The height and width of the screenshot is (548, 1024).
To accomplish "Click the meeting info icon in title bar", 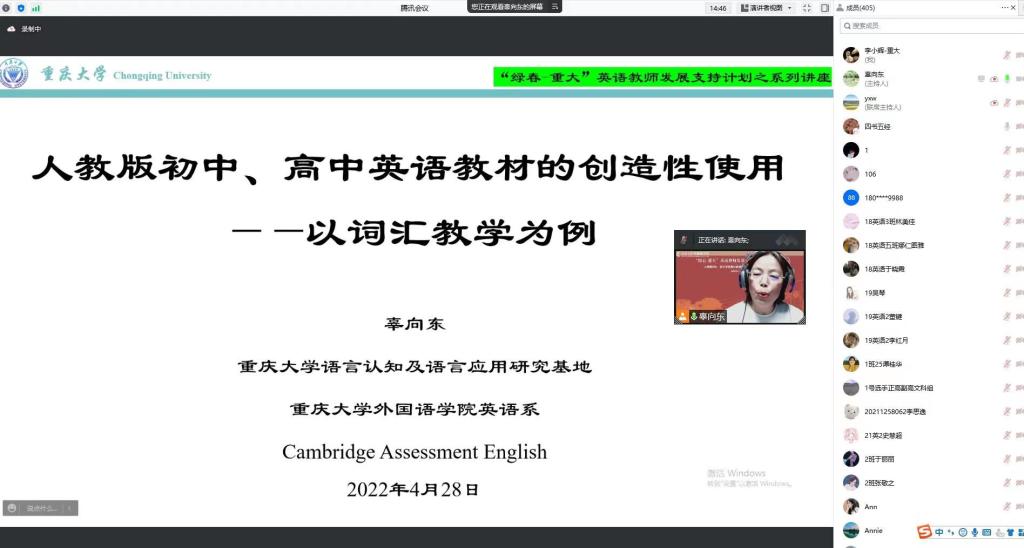I will [7, 8].
